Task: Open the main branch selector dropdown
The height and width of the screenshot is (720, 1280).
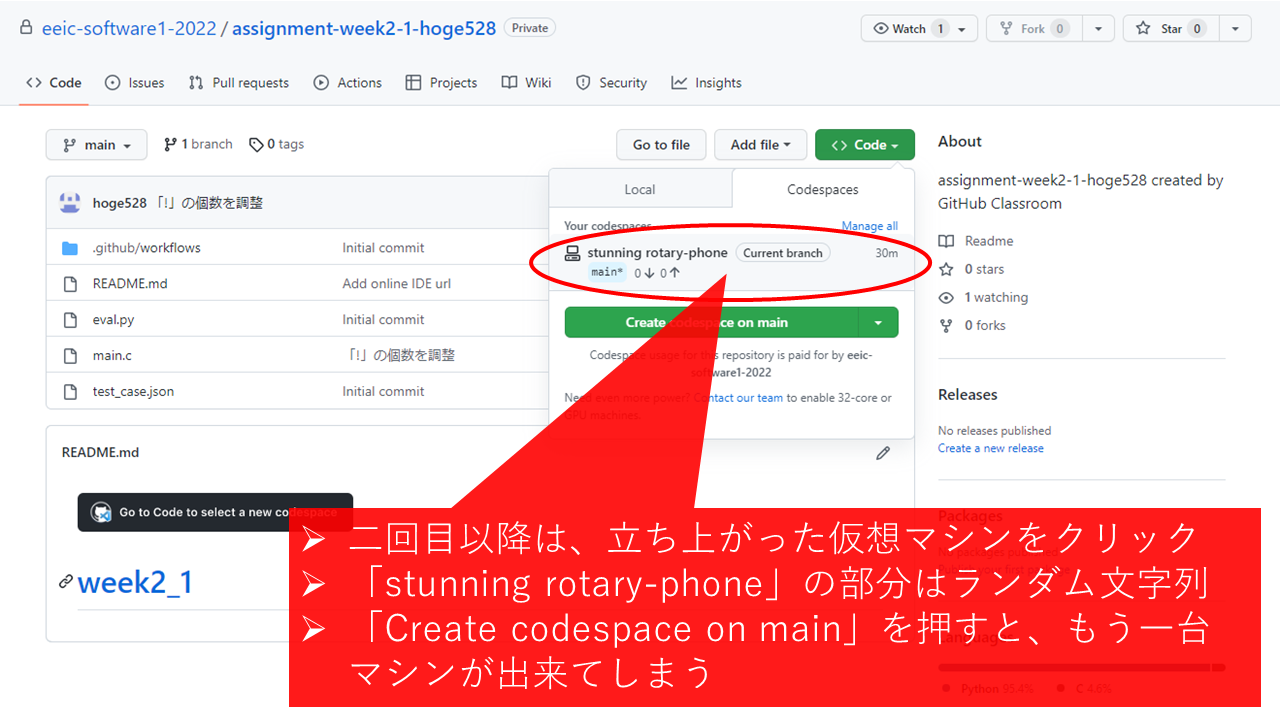Action: tap(97, 145)
